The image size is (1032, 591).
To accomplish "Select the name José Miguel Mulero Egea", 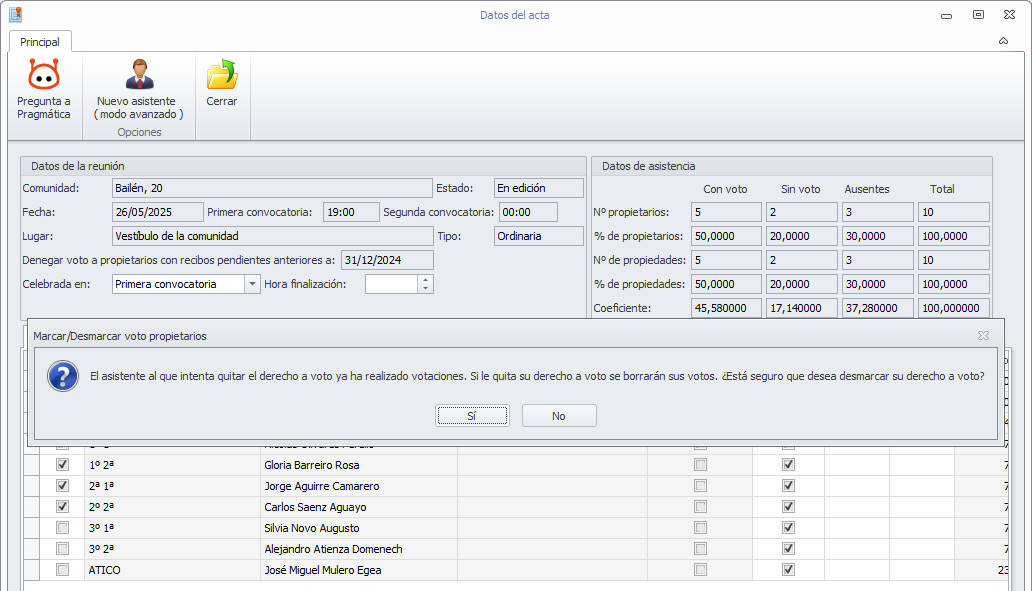I will click(x=322, y=571).
